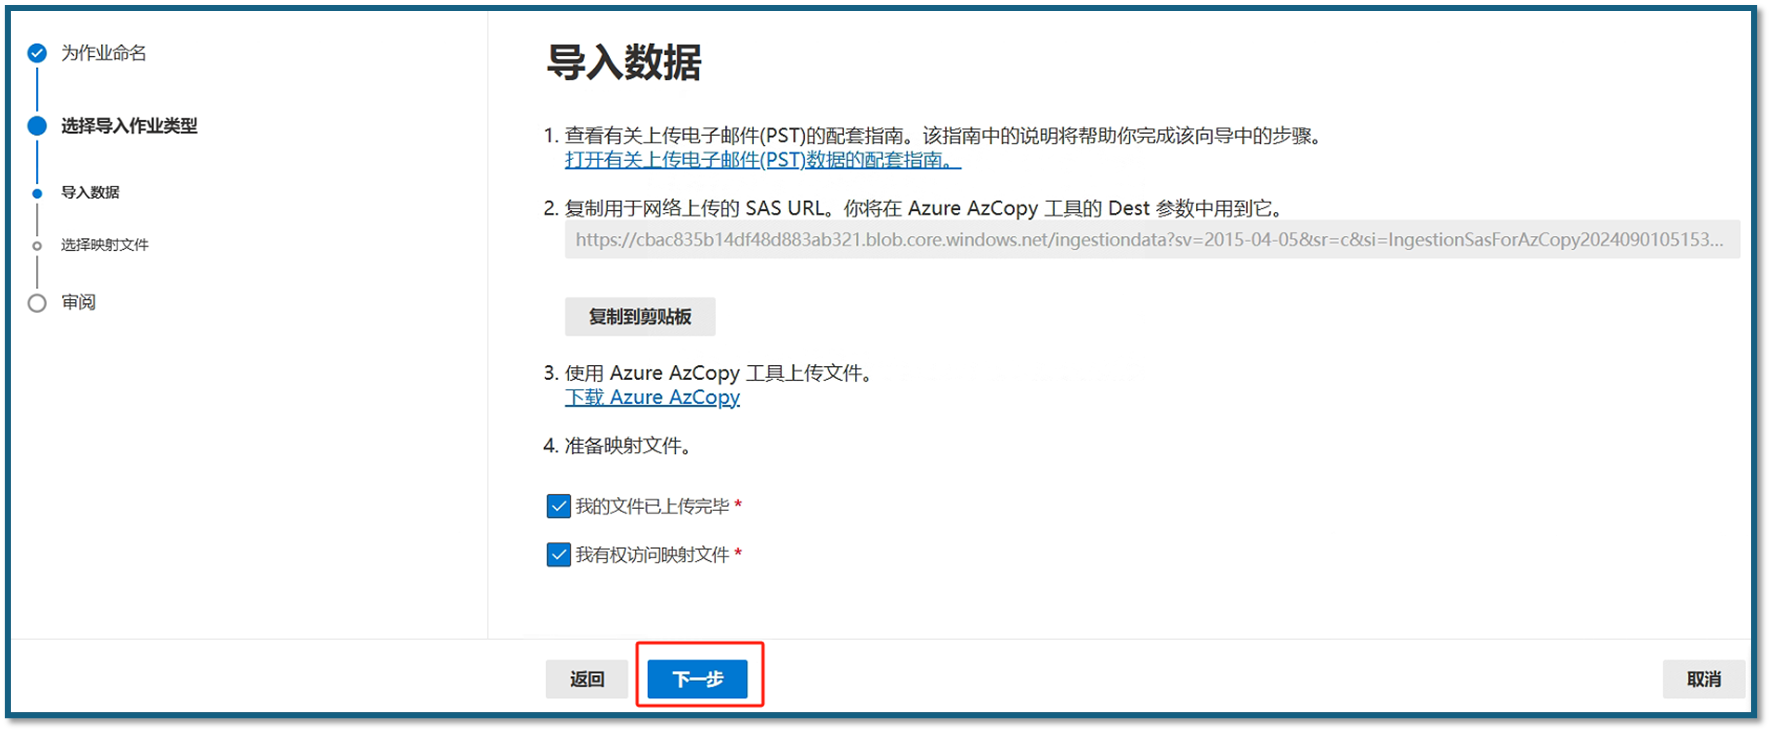Select the 审阅 step label
This screenshot has width=1770, height=731.
[78, 302]
